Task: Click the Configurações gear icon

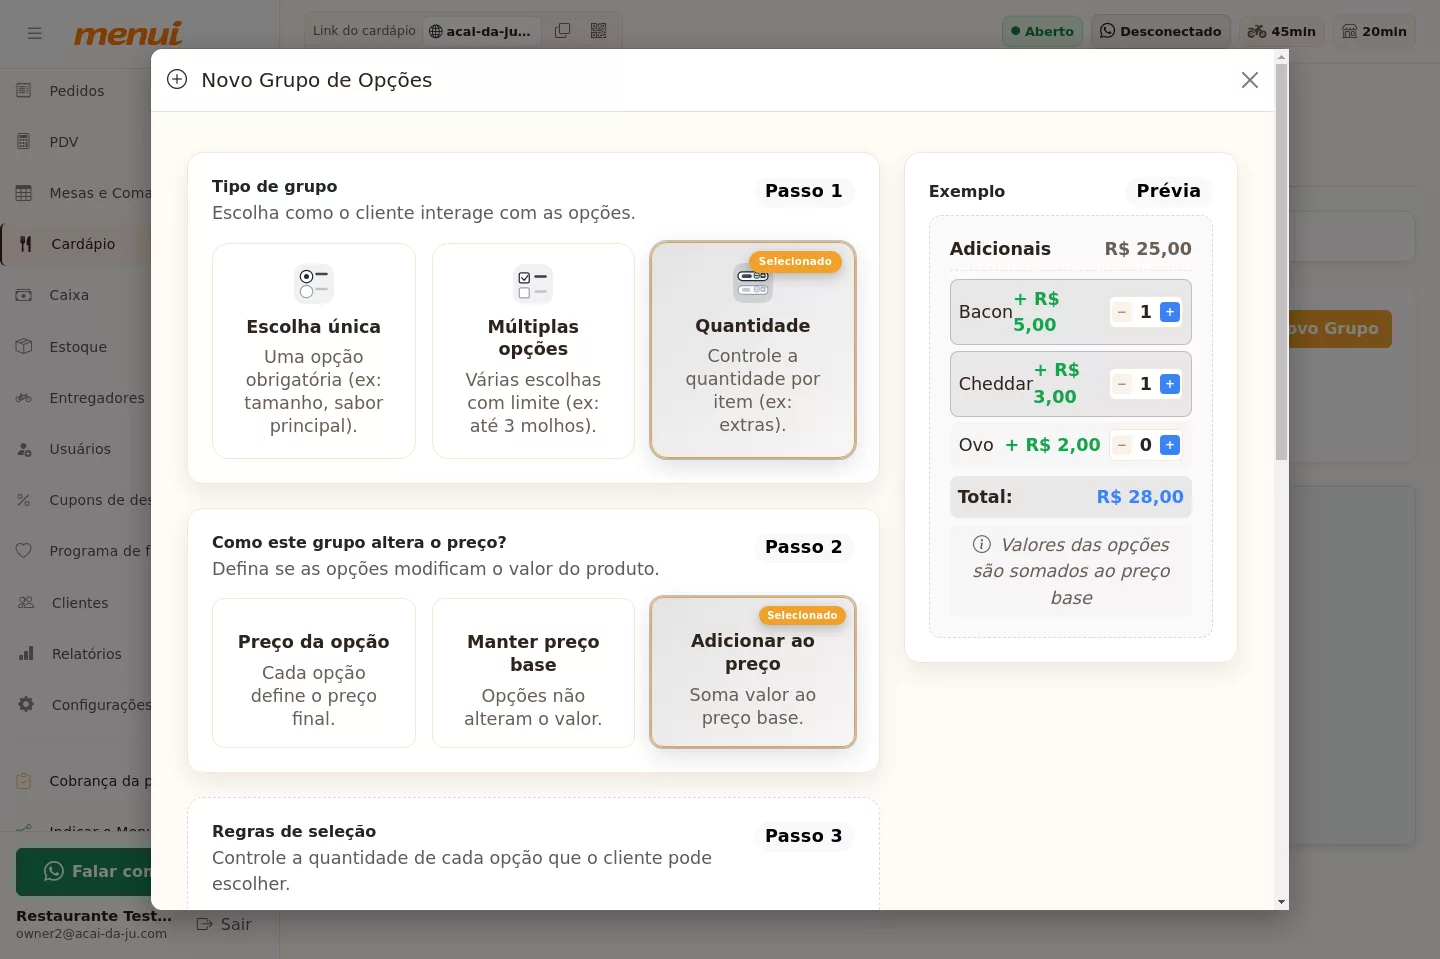Action: pyautogui.click(x=26, y=705)
